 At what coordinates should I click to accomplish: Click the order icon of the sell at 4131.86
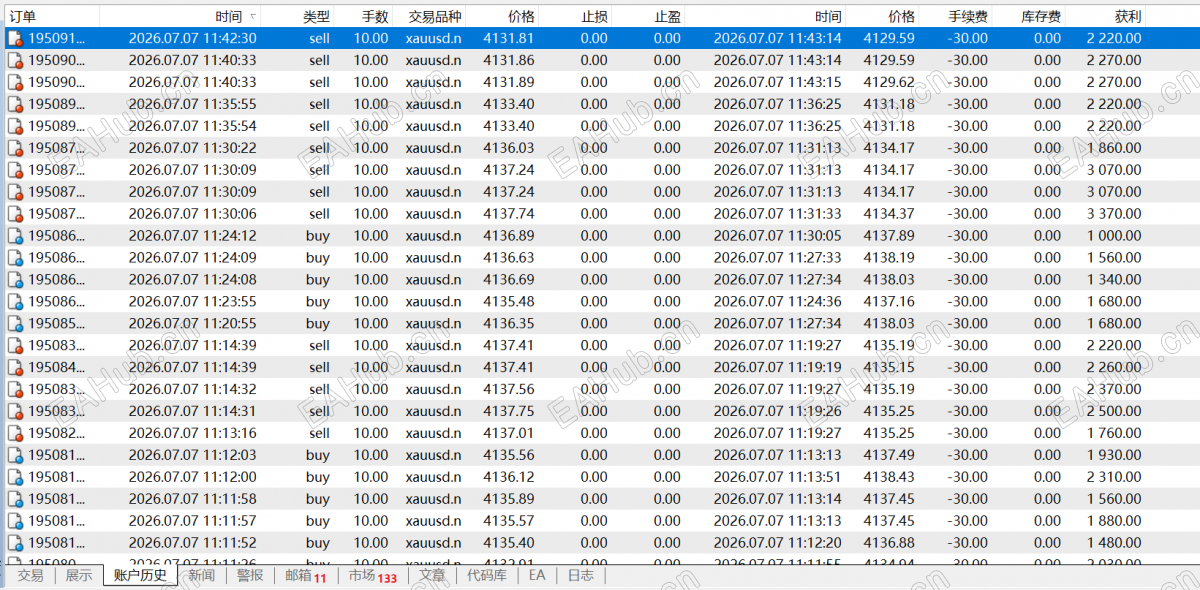coord(15,61)
